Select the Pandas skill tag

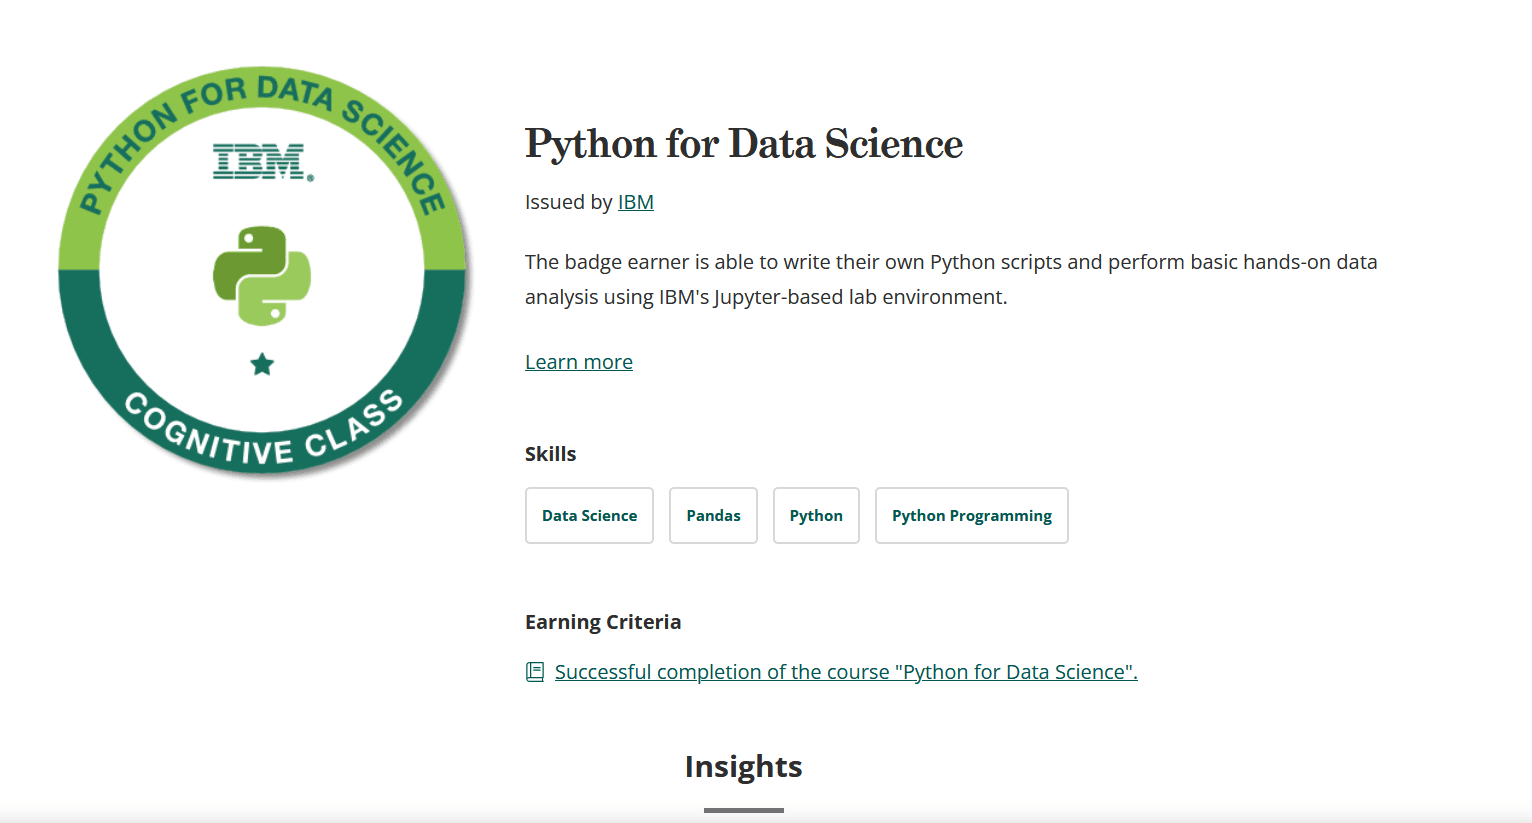click(x=713, y=515)
